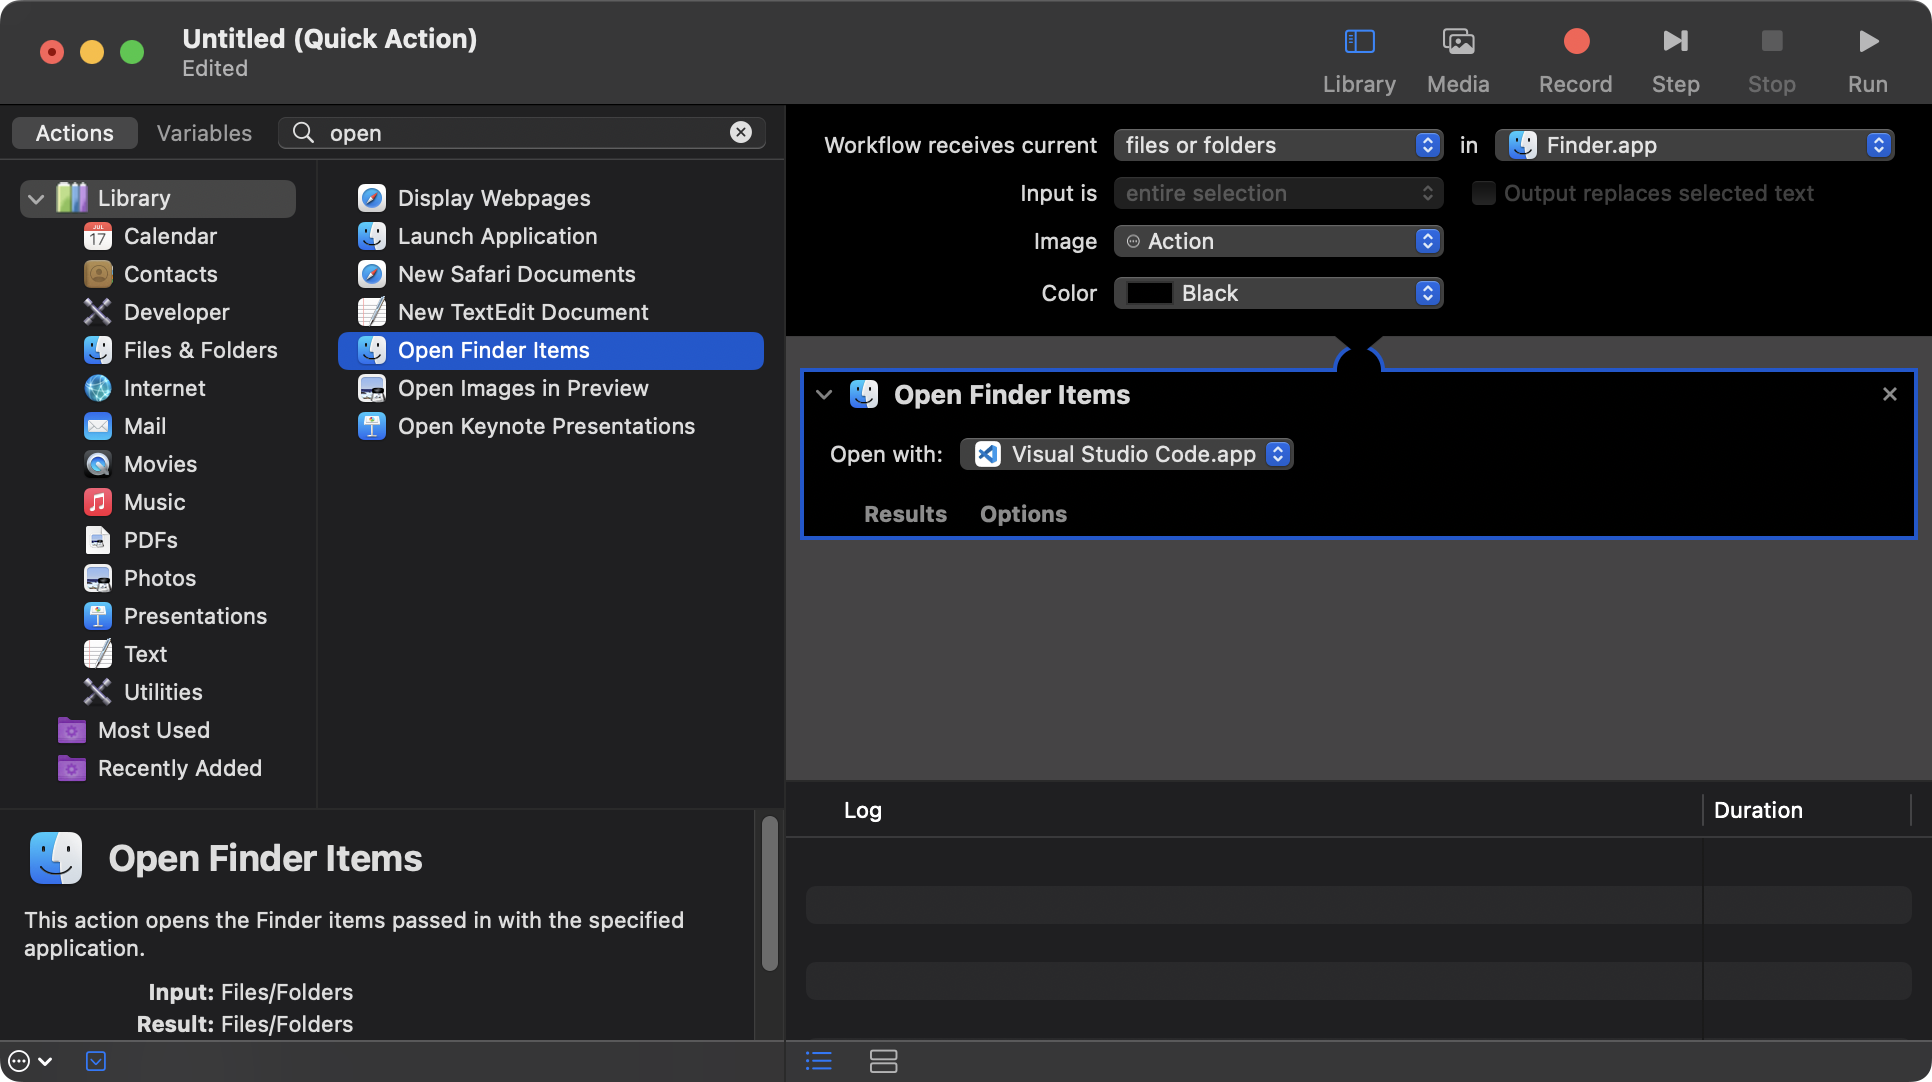This screenshot has width=1932, height=1082.
Task: Switch log display to the stacked view toggle
Action: click(884, 1061)
